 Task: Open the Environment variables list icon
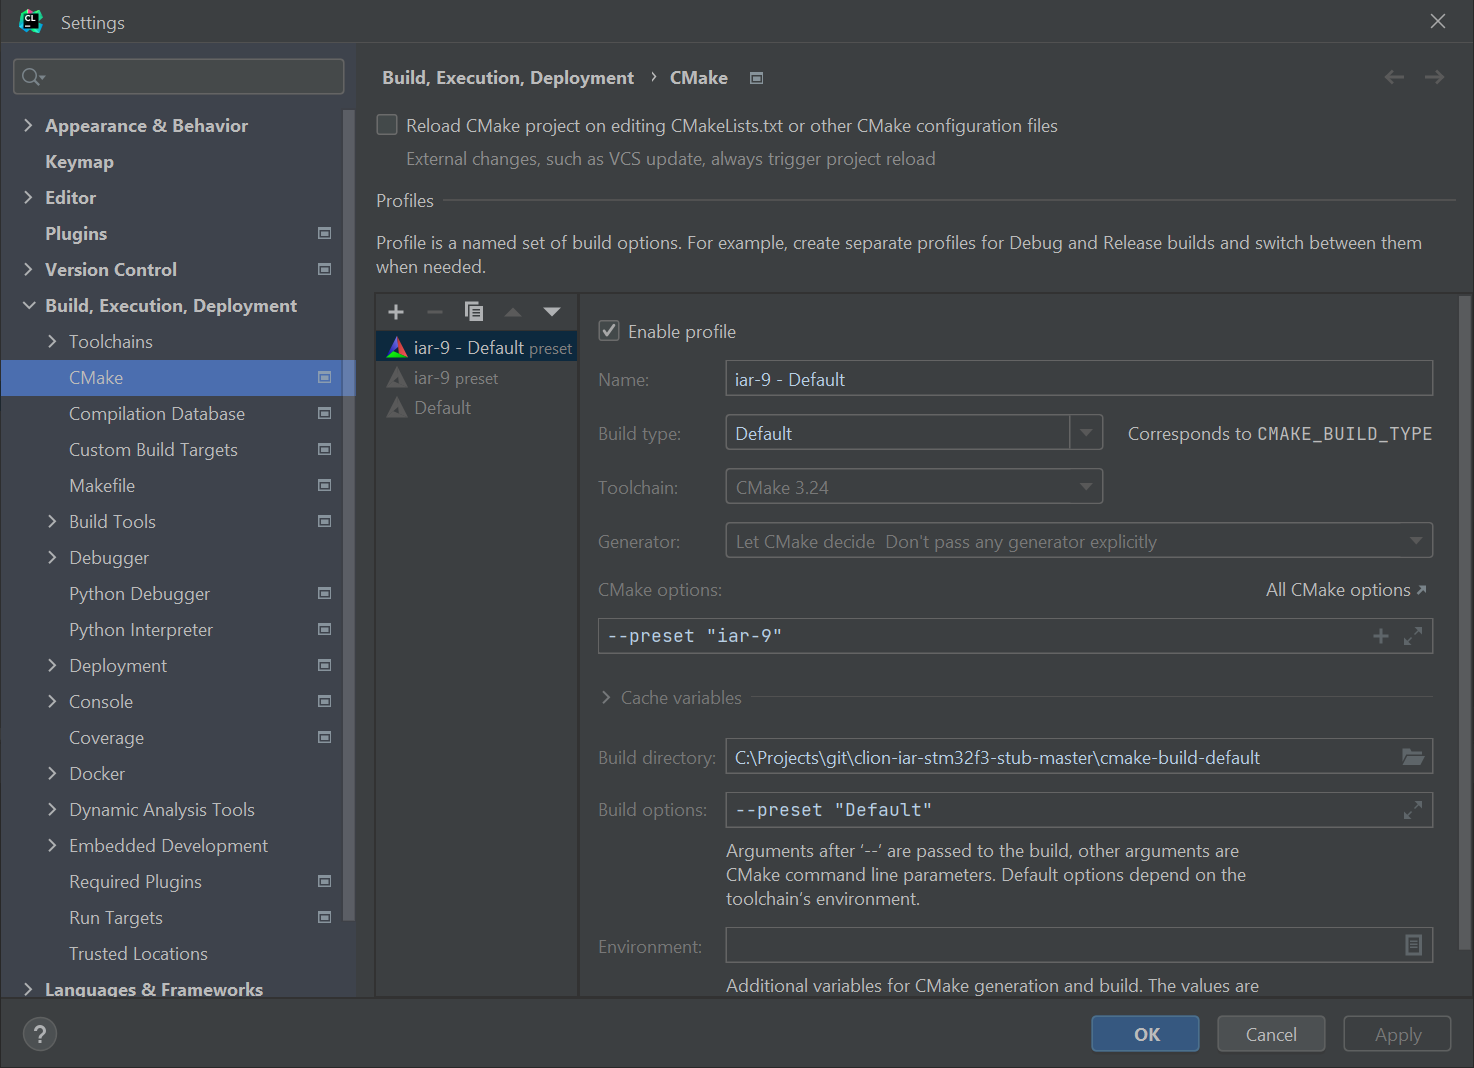coord(1413,945)
